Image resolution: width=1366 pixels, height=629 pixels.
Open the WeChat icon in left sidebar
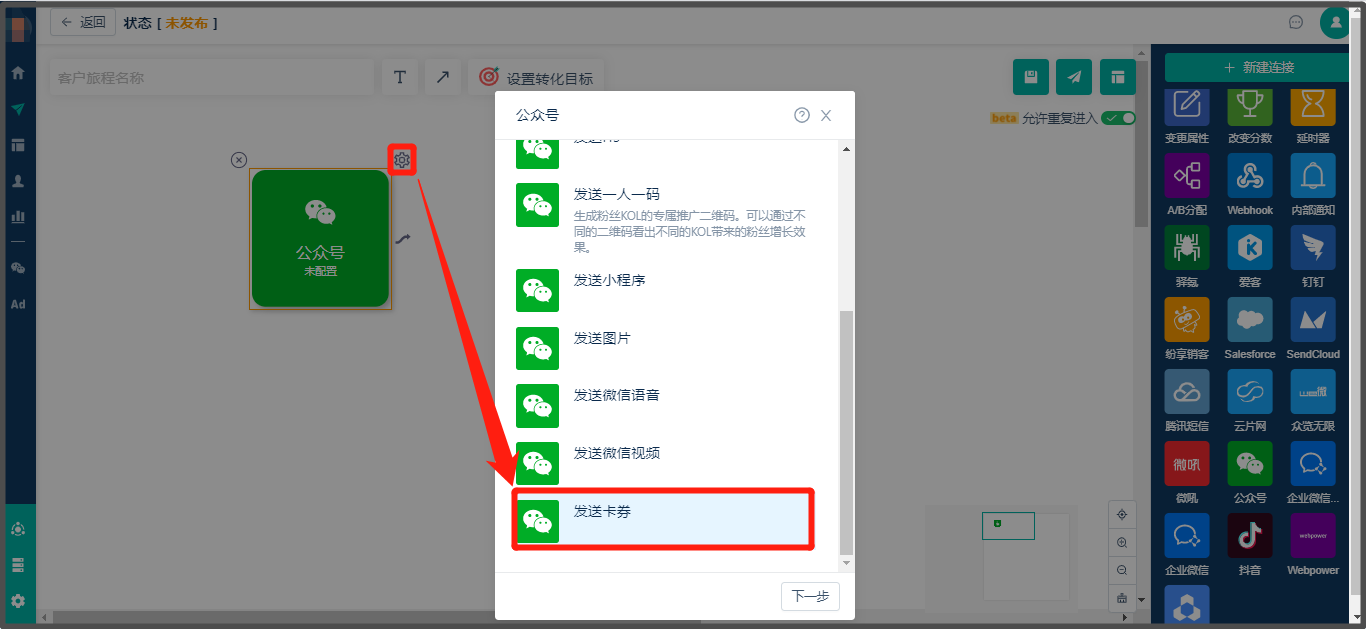pyautogui.click(x=18, y=268)
